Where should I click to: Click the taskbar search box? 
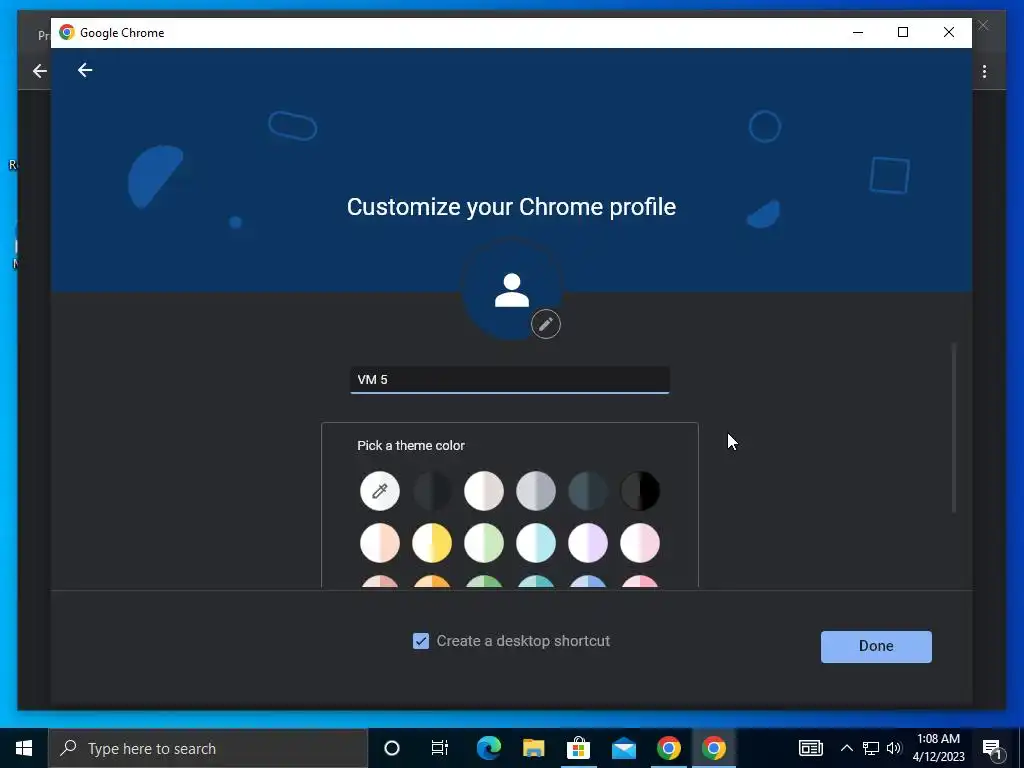[x=208, y=748]
